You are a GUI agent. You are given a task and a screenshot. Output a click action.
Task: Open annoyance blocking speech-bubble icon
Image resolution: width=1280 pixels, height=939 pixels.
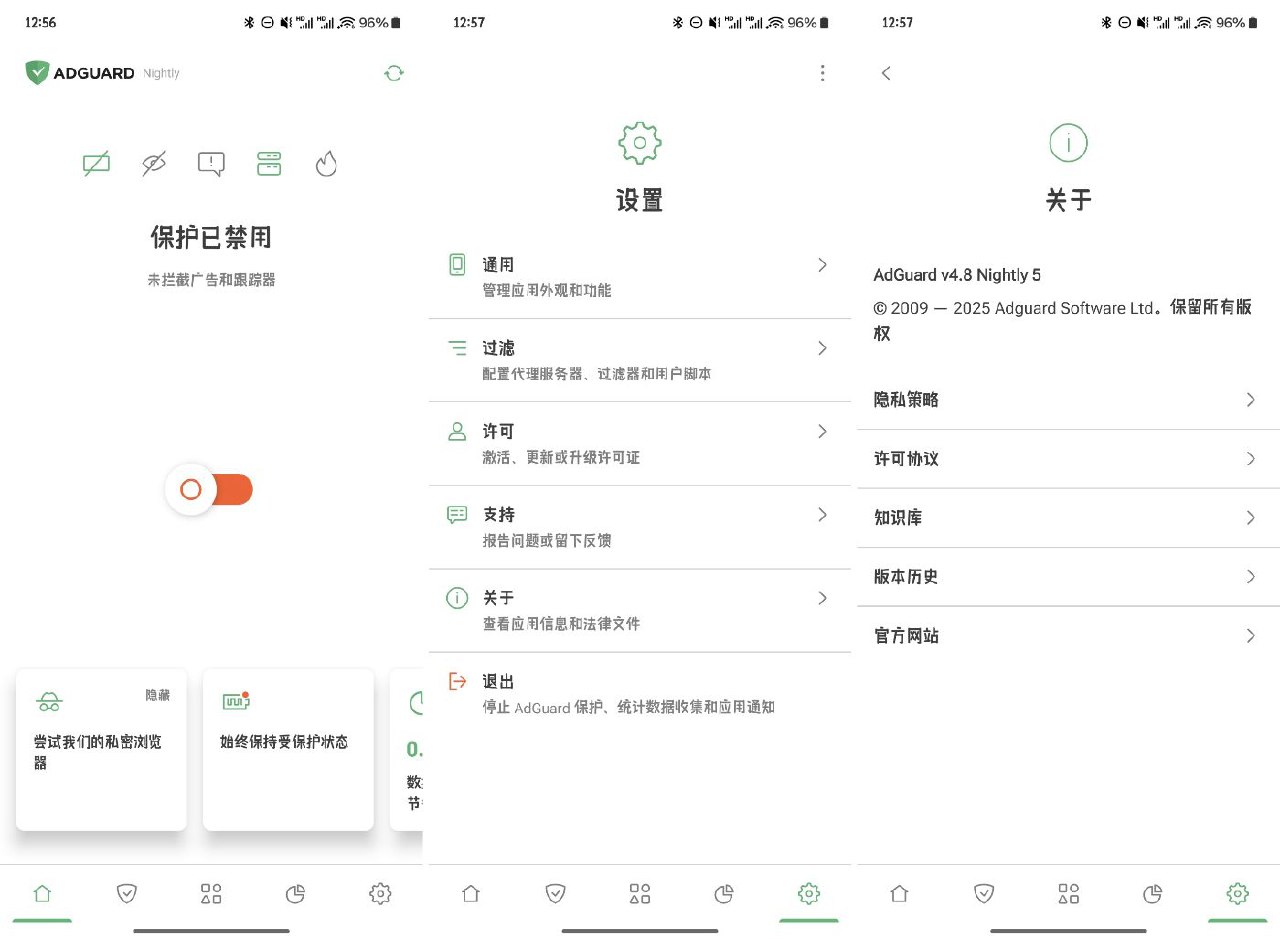211,164
